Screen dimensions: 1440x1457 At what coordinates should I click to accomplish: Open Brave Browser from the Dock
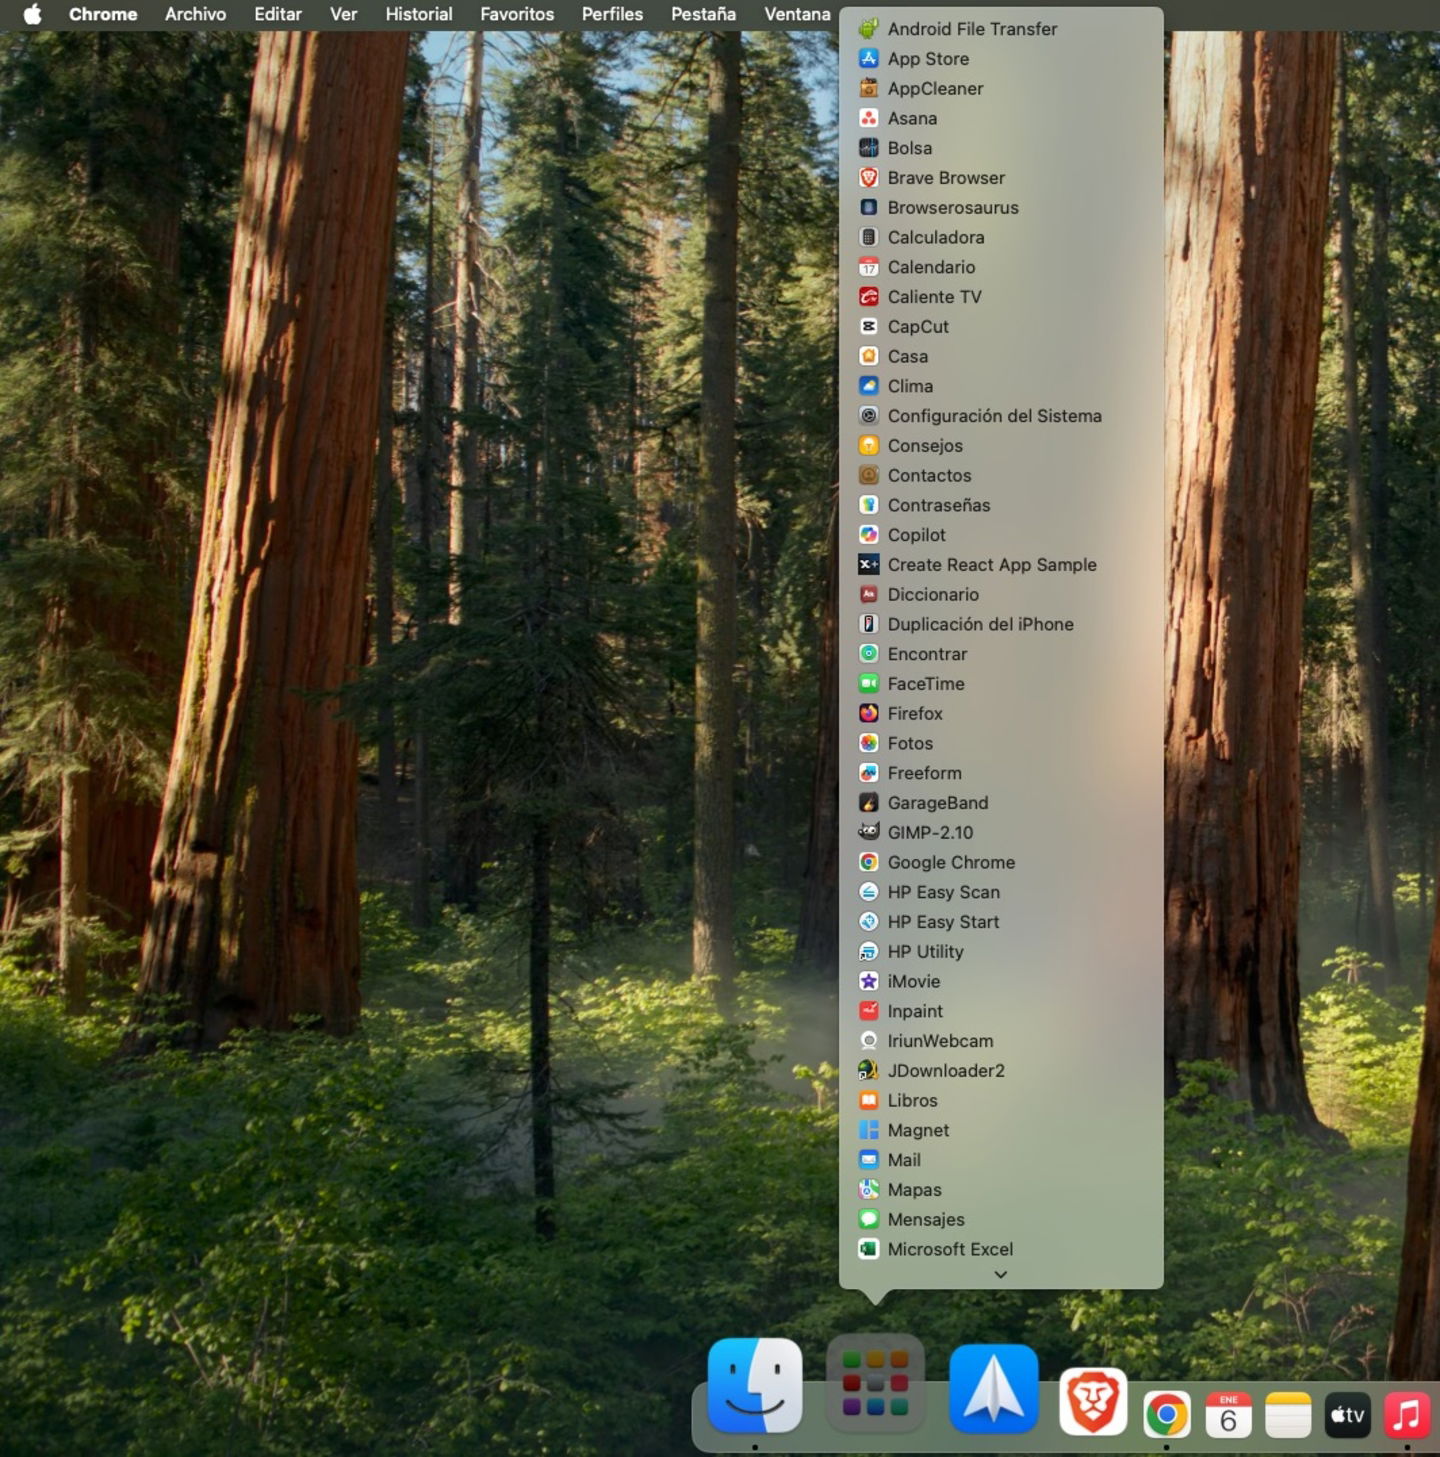(1093, 1401)
